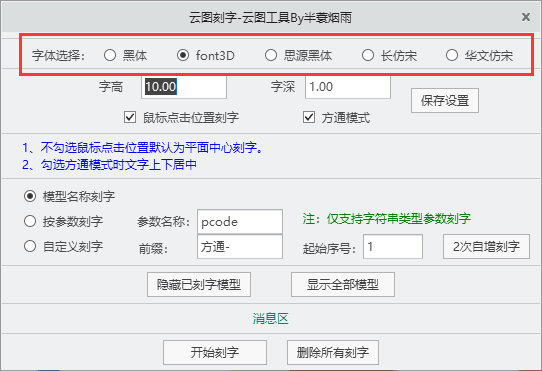This screenshot has width=542, height=371.
Task: Select the font3D radio option
Action: click(x=183, y=55)
